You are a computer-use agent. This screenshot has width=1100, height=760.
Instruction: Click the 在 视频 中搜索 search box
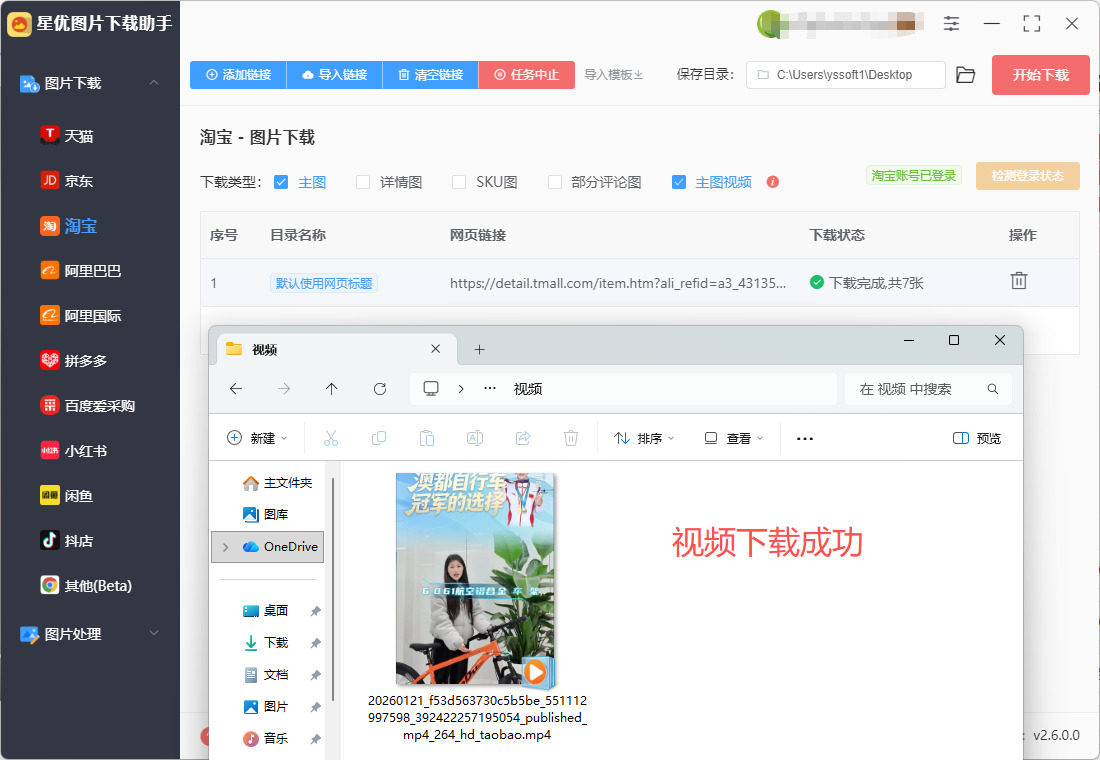coord(929,389)
